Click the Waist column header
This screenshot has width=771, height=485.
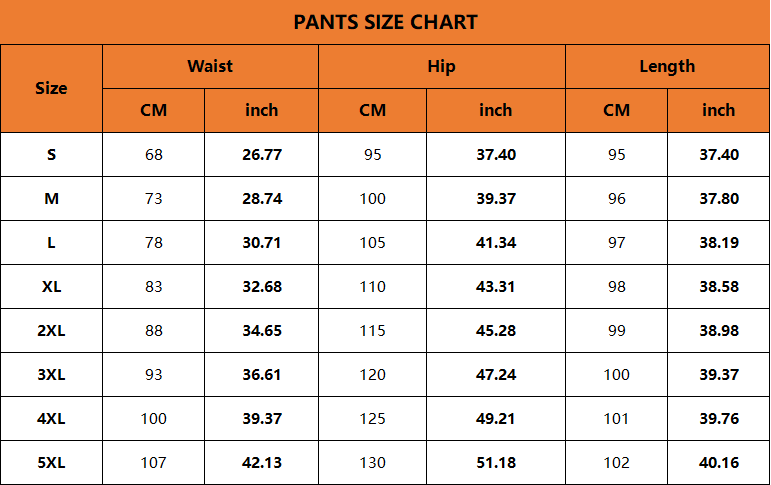[210, 66]
